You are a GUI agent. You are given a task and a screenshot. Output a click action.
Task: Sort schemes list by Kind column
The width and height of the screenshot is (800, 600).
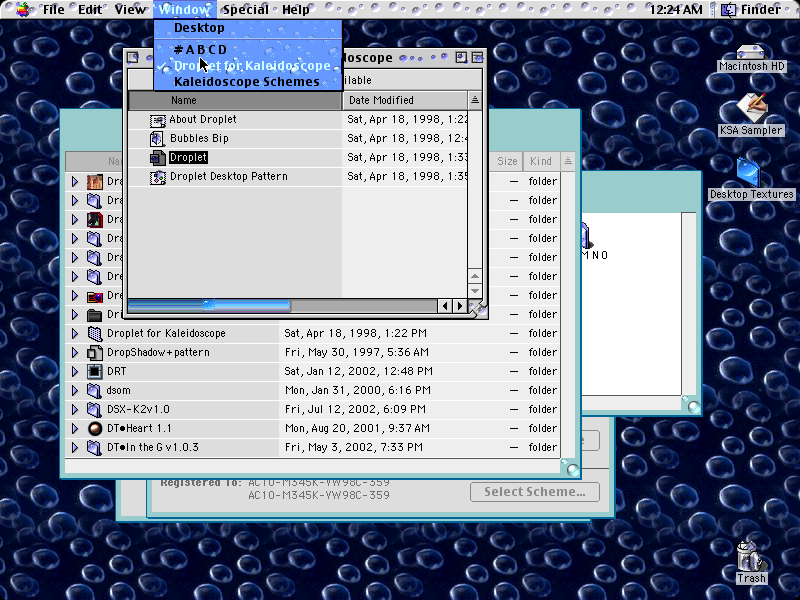[540, 161]
